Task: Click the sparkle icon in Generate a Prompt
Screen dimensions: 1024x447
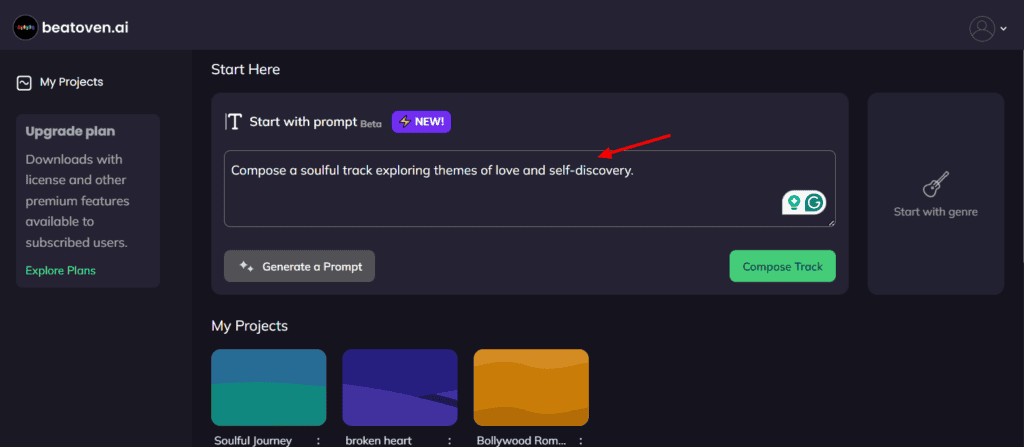Action: coord(246,266)
